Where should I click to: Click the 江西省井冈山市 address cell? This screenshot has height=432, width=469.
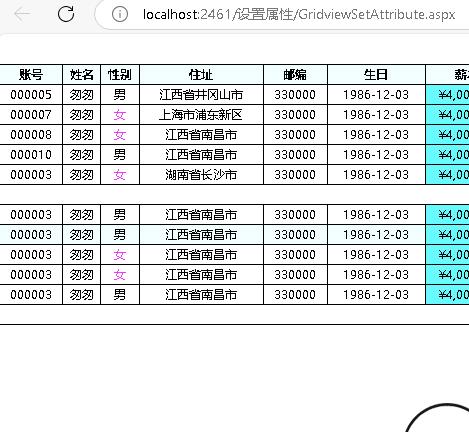coord(201,95)
